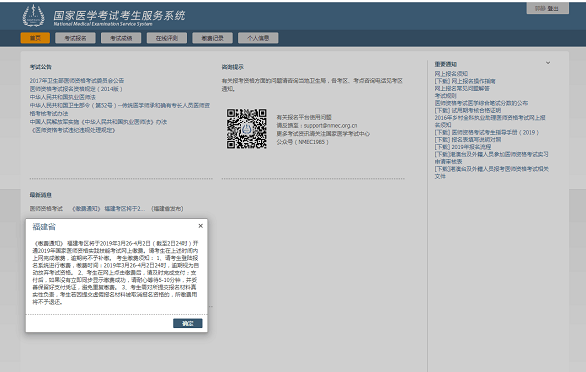Click the (福建省发布) text in the news row
The image size is (586, 372).
(x=167, y=209)
